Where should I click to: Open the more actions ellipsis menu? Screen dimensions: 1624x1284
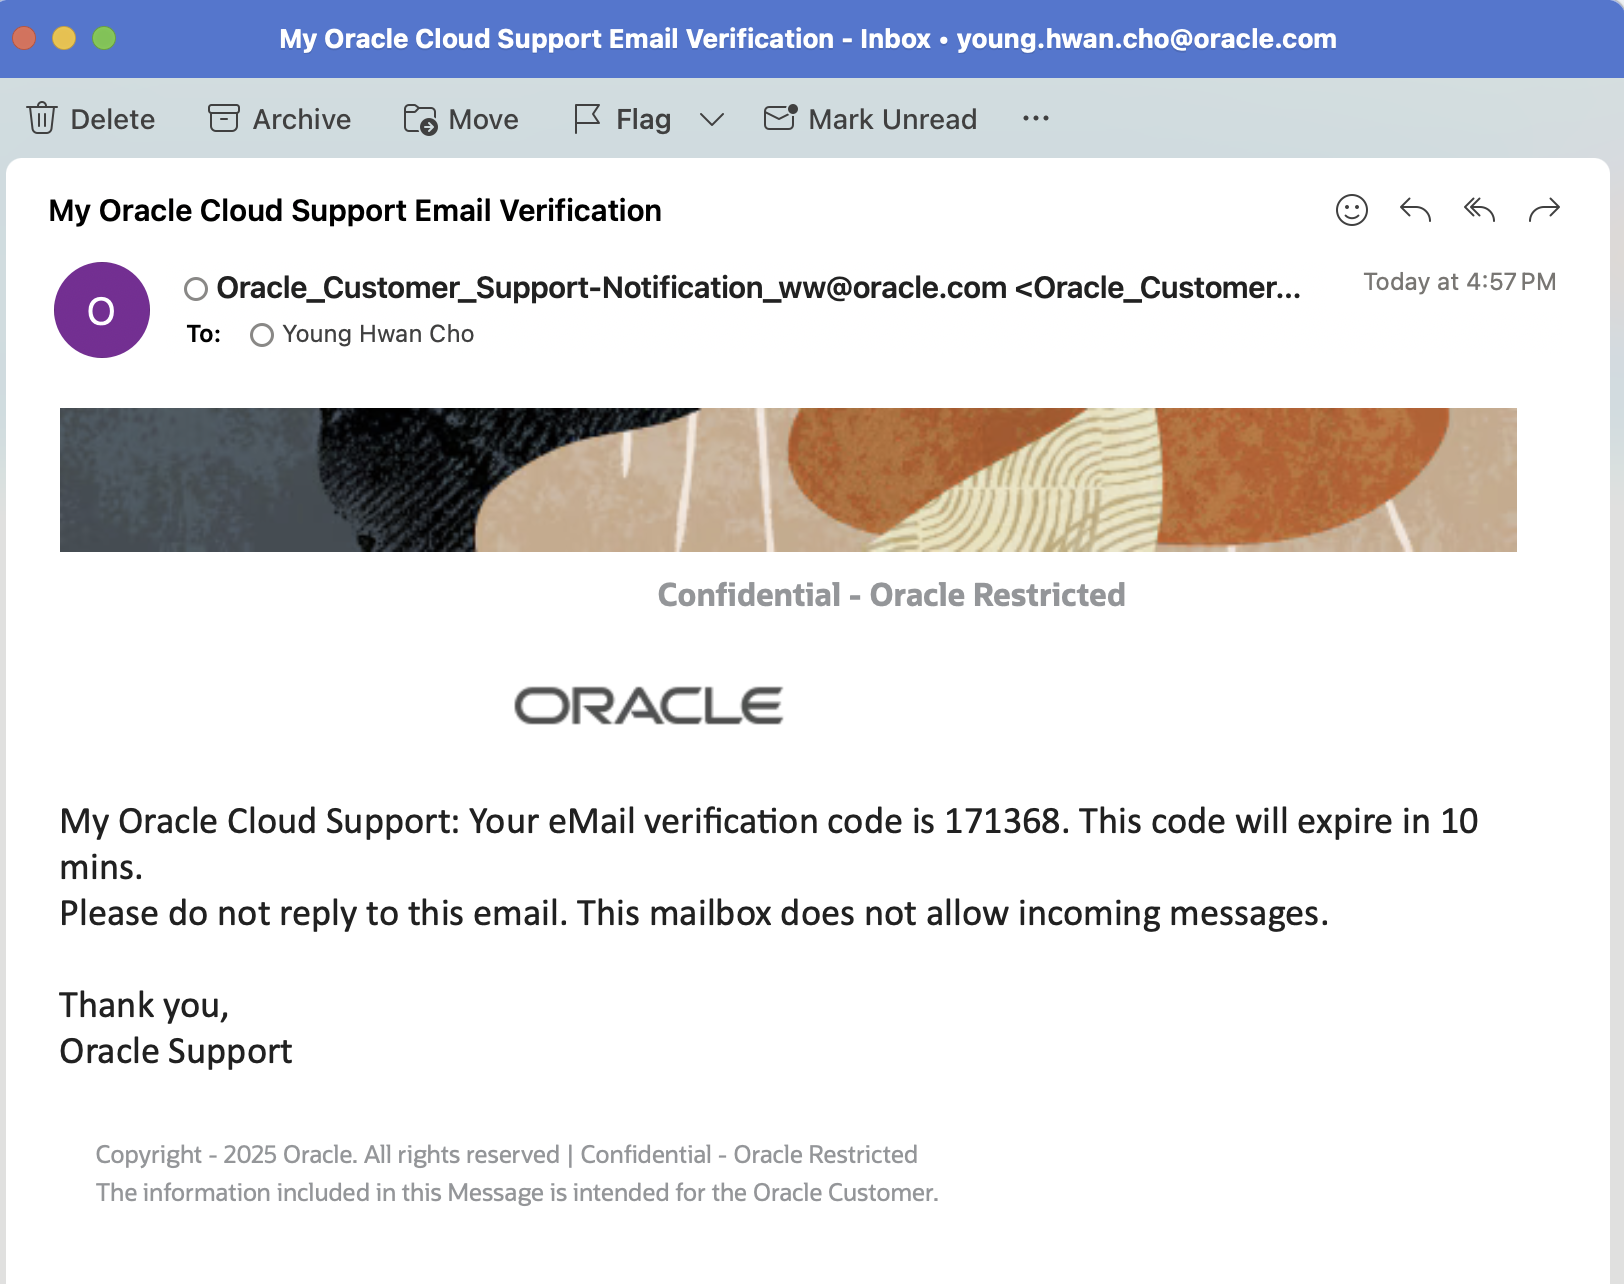[1036, 119]
